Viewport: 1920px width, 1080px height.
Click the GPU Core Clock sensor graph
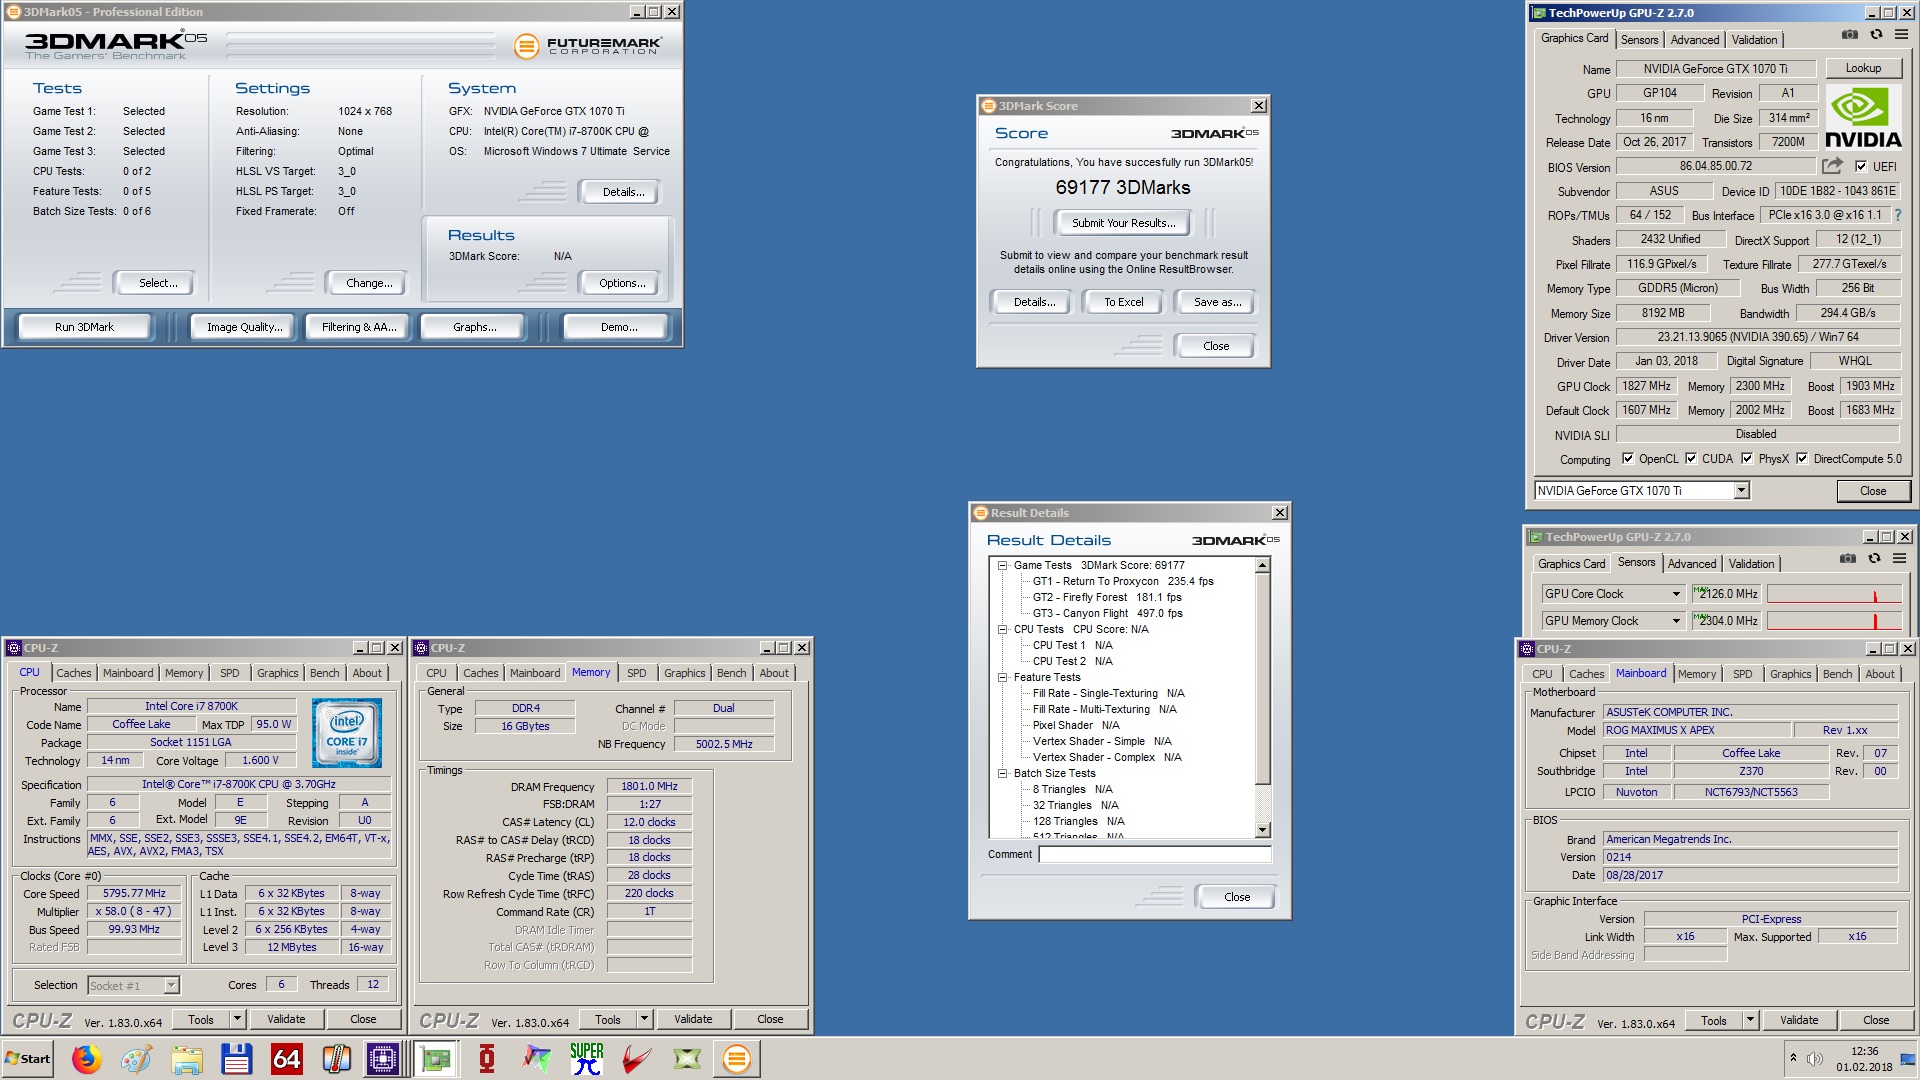pyautogui.click(x=1832, y=594)
